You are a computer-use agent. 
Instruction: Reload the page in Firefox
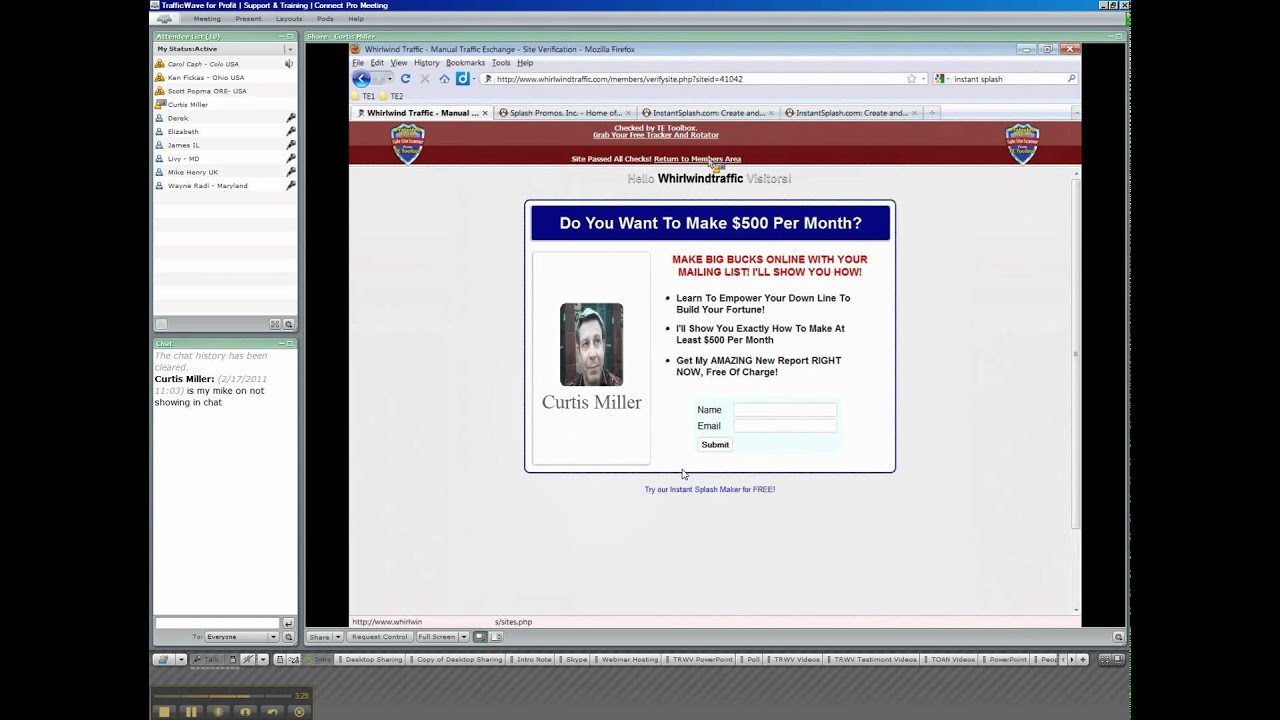(x=405, y=79)
